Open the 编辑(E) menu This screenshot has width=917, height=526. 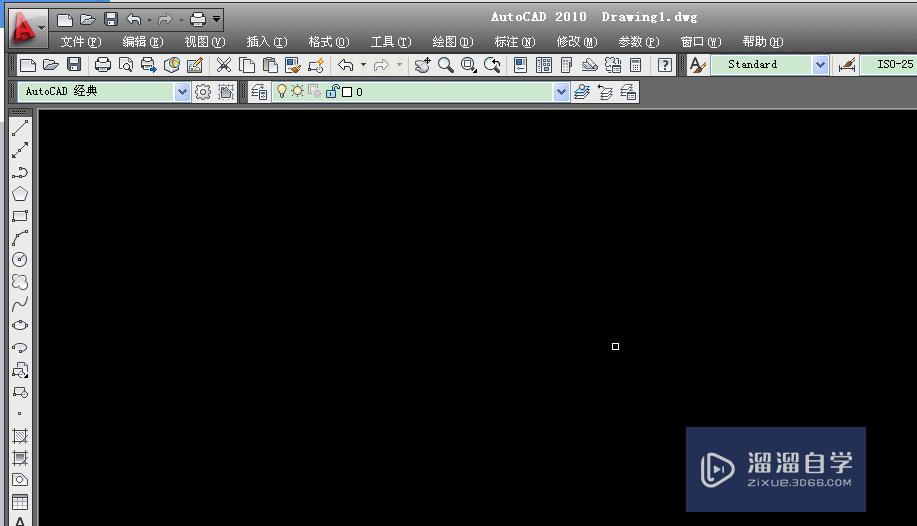coord(143,42)
